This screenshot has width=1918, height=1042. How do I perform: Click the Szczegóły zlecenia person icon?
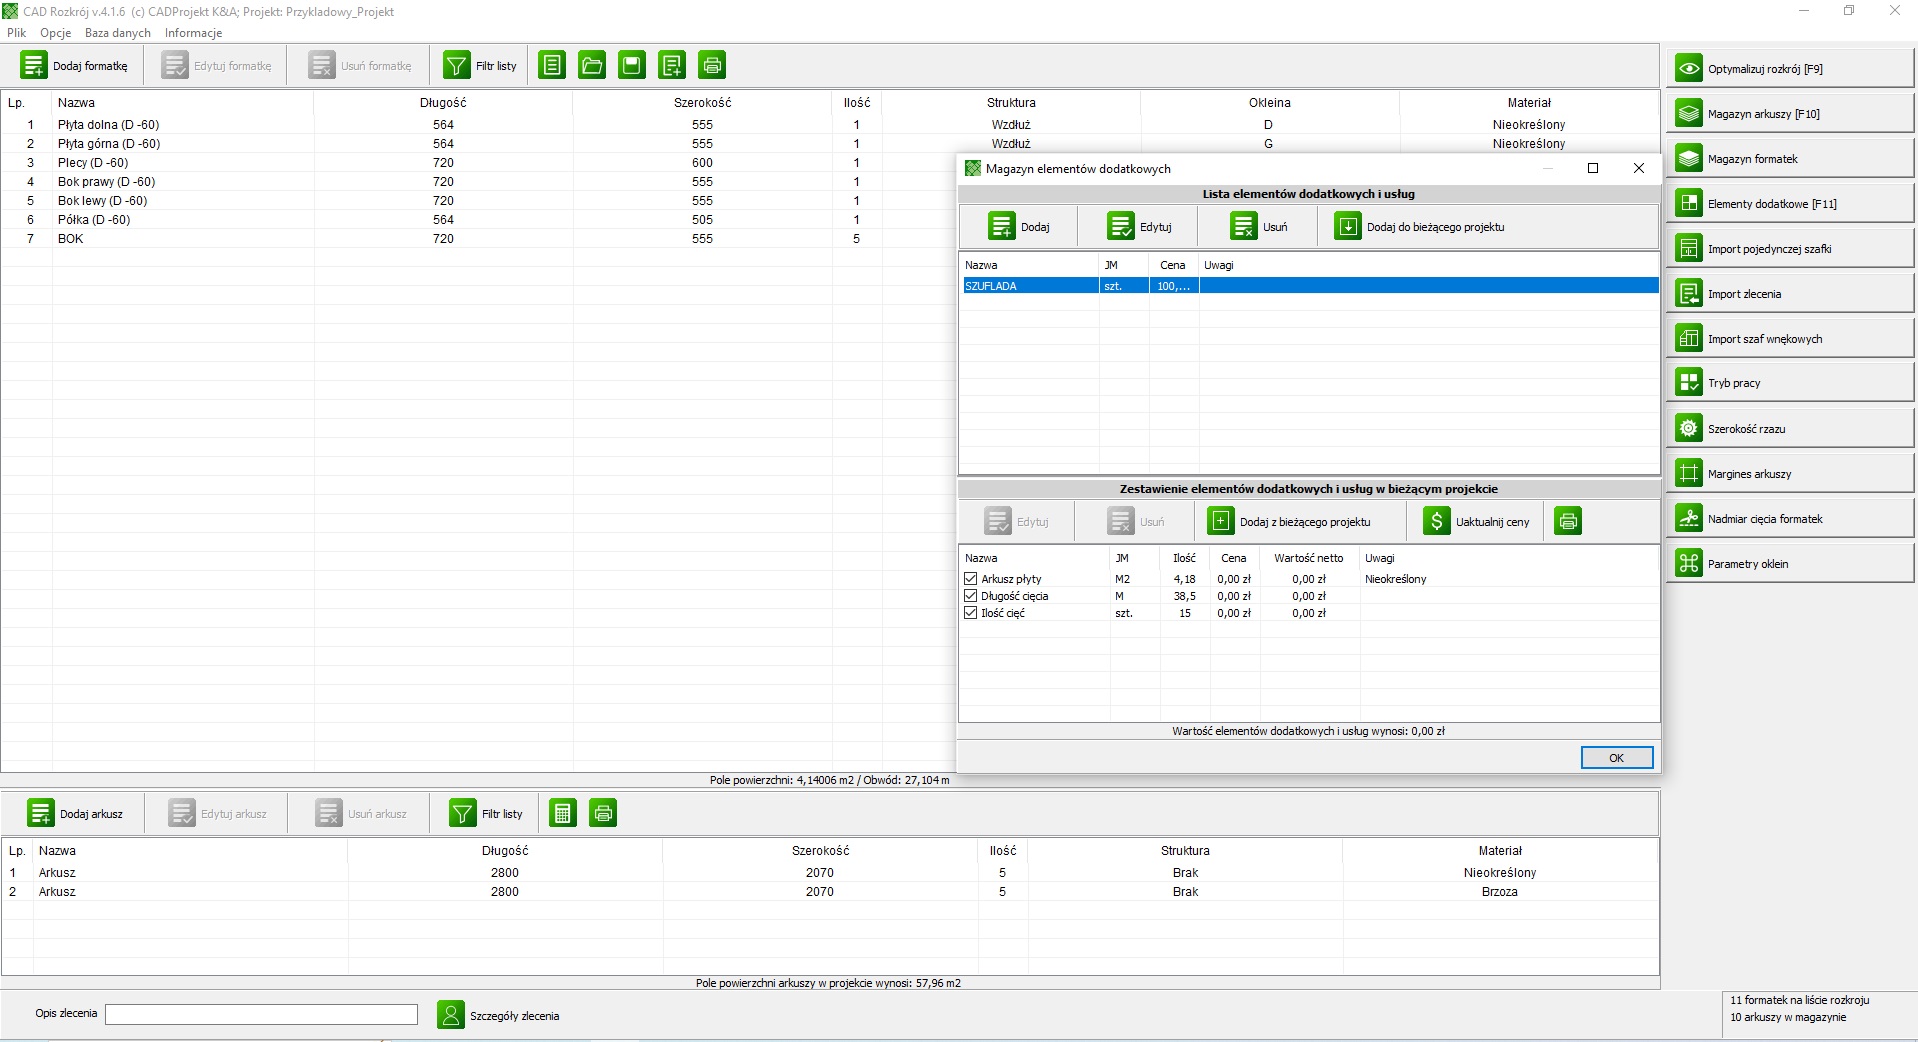(x=451, y=1016)
